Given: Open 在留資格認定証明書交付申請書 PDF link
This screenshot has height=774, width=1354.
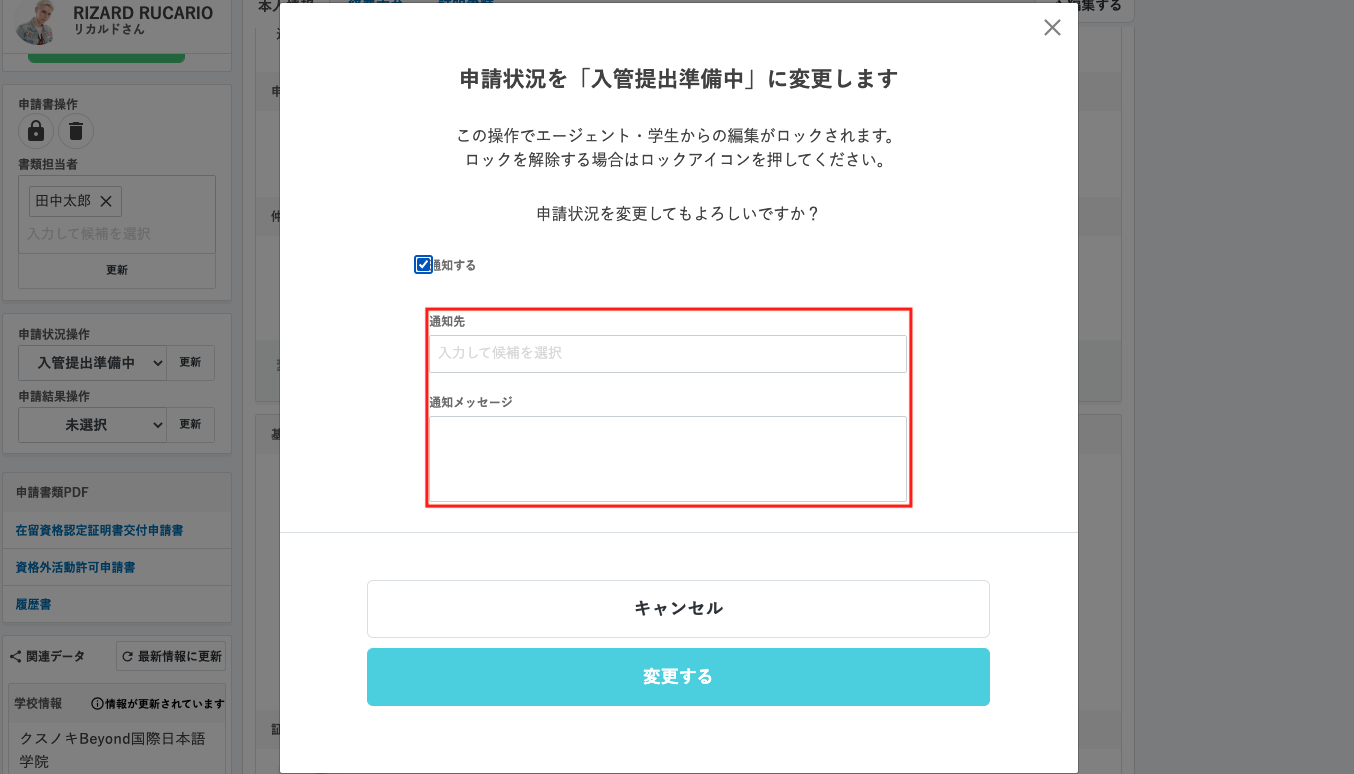Looking at the screenshot, I should [x=99, y=530].
